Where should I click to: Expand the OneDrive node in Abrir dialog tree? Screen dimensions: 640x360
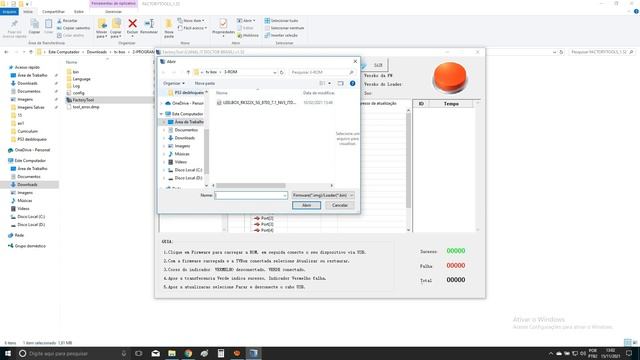(162, 103)
